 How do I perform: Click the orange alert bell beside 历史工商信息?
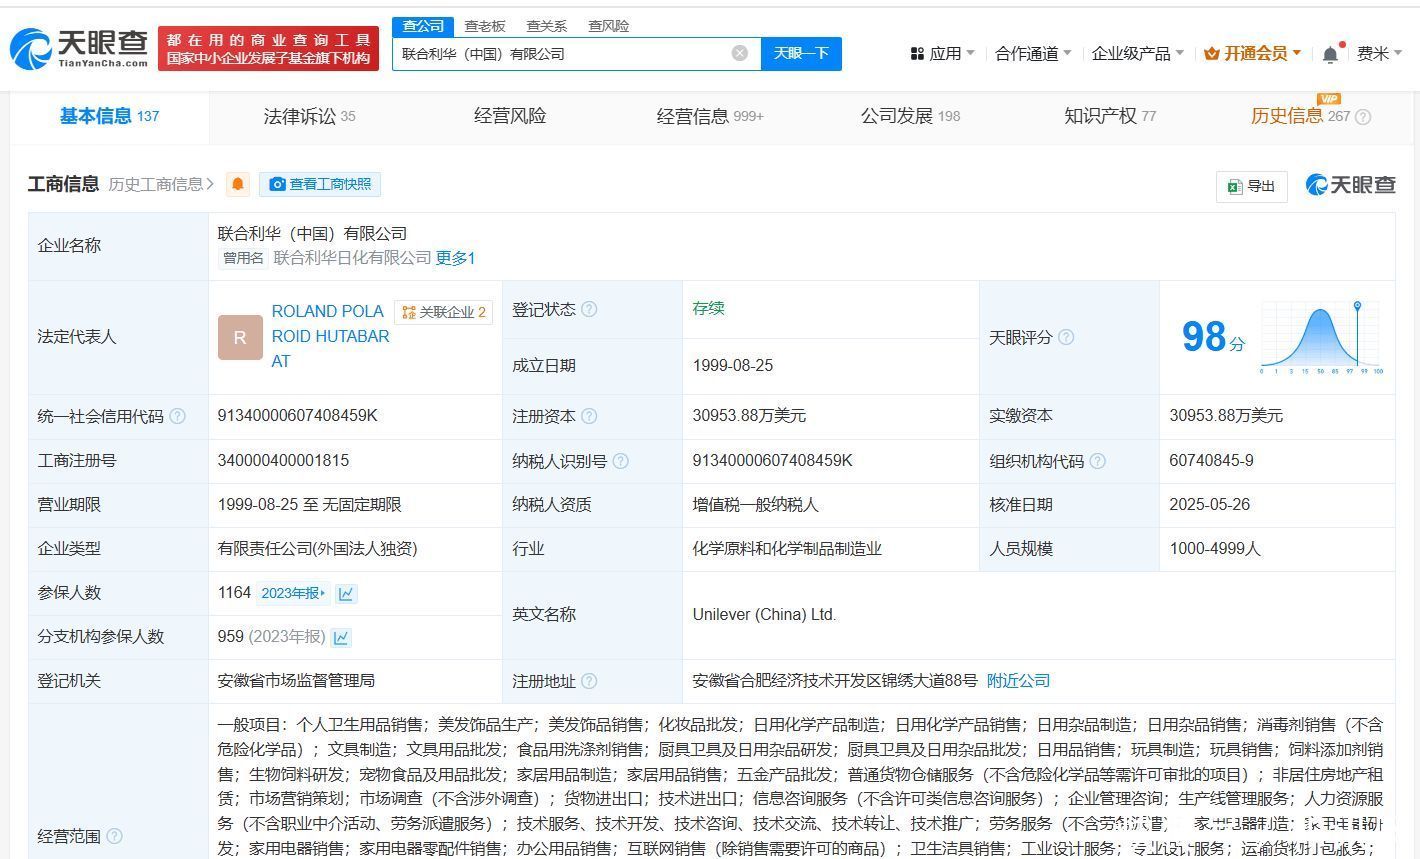[x=238, y=184]
